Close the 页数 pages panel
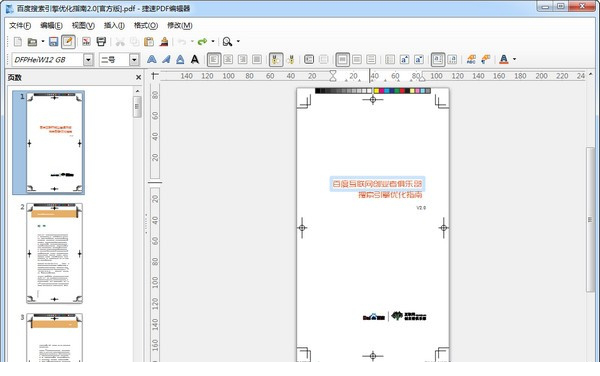Viewport: 600px width, 376px height. pos(139,77)
